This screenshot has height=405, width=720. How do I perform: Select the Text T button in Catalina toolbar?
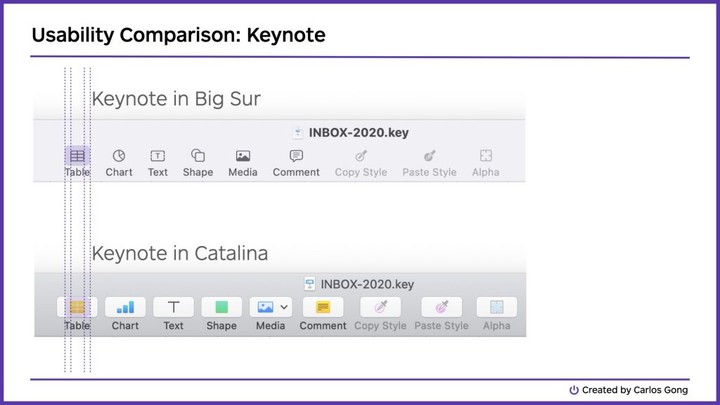point(174,307)
